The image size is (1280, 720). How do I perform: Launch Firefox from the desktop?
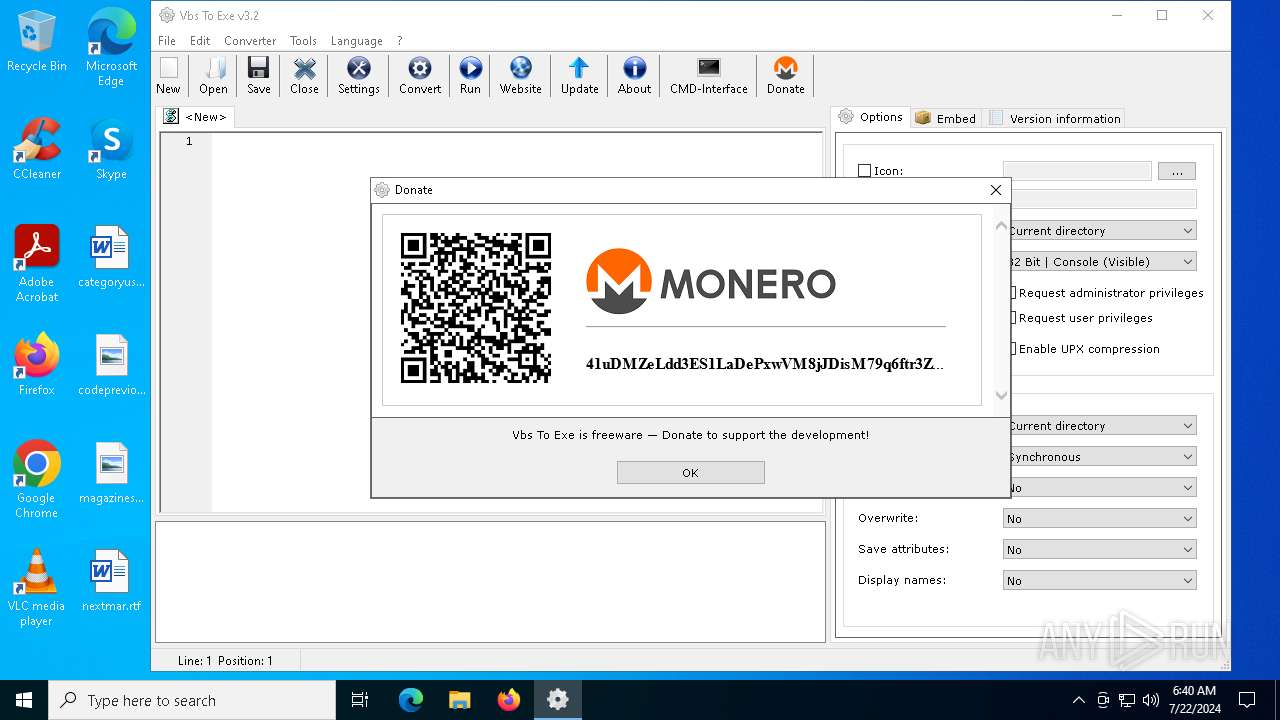(x=37, y=365)
